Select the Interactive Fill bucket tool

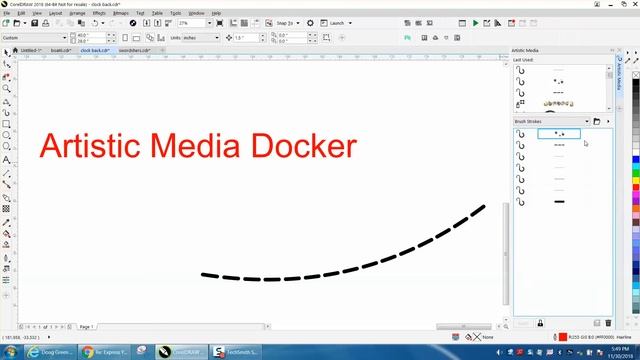click(7, 234)
